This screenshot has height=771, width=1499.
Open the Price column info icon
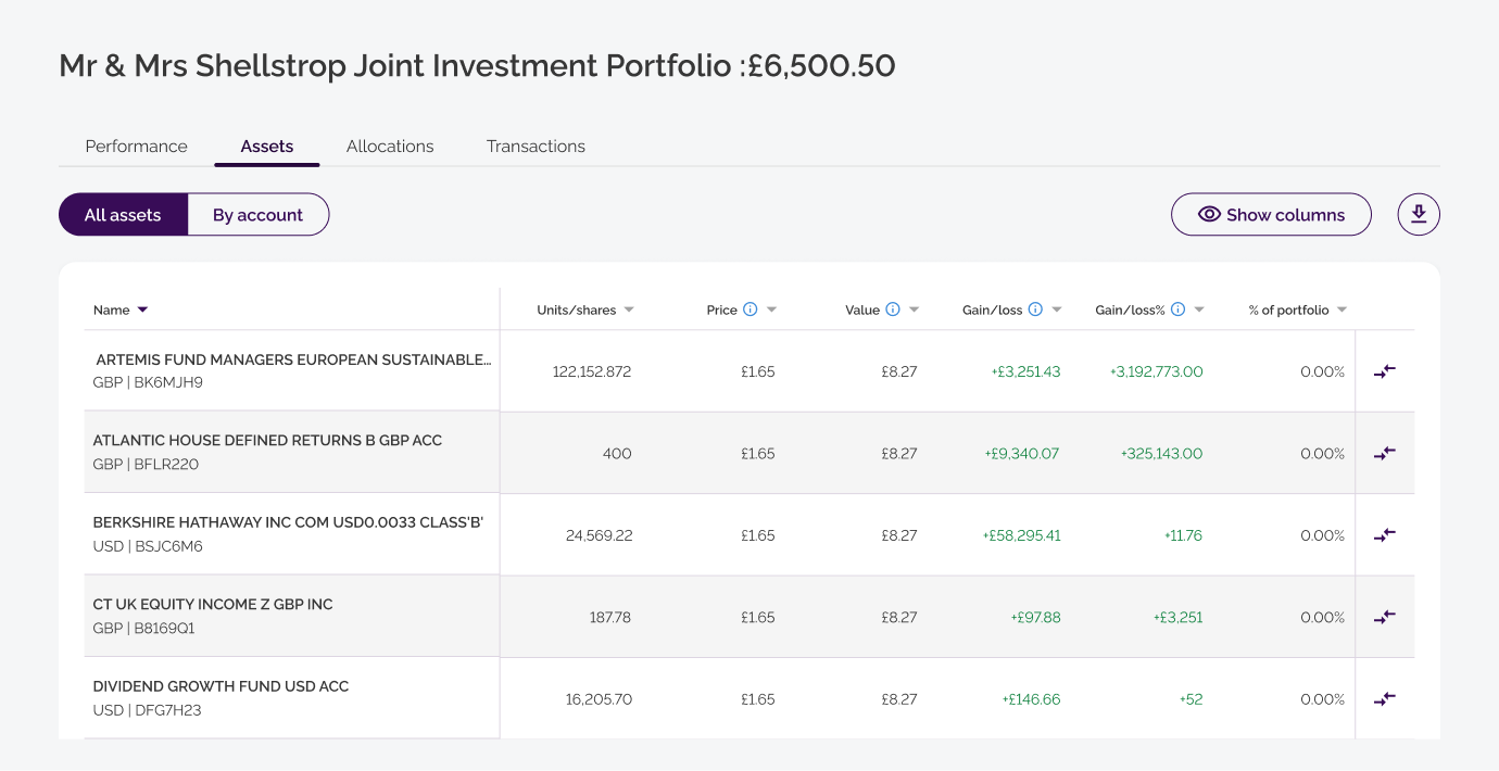(750, 310)
